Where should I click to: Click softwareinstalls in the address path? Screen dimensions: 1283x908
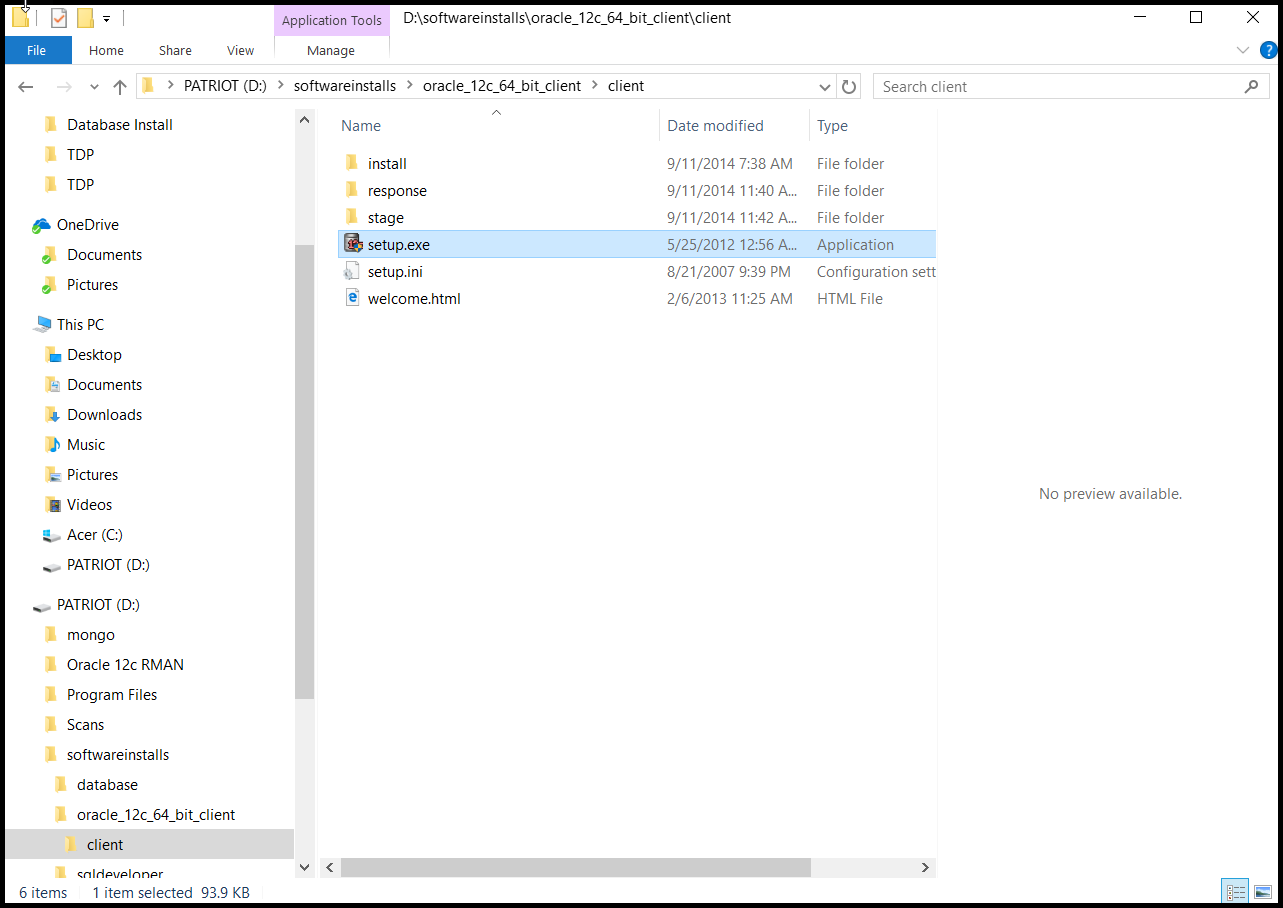coord(344,86)
